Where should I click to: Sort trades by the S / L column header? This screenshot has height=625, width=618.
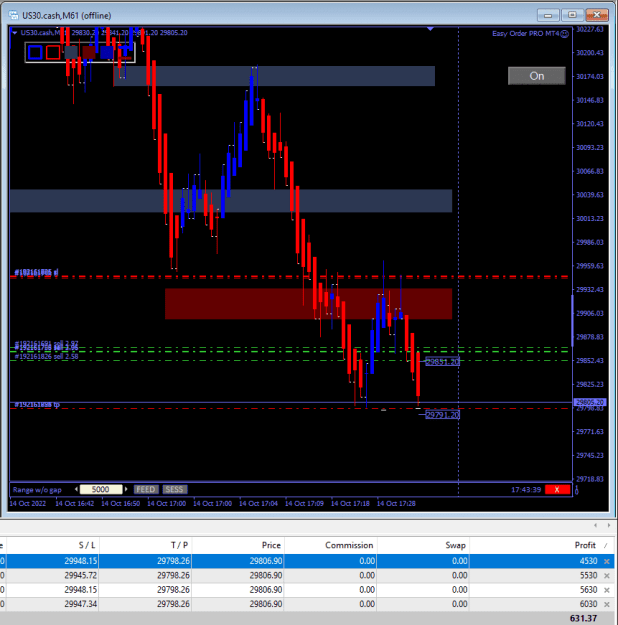[87, 545]
